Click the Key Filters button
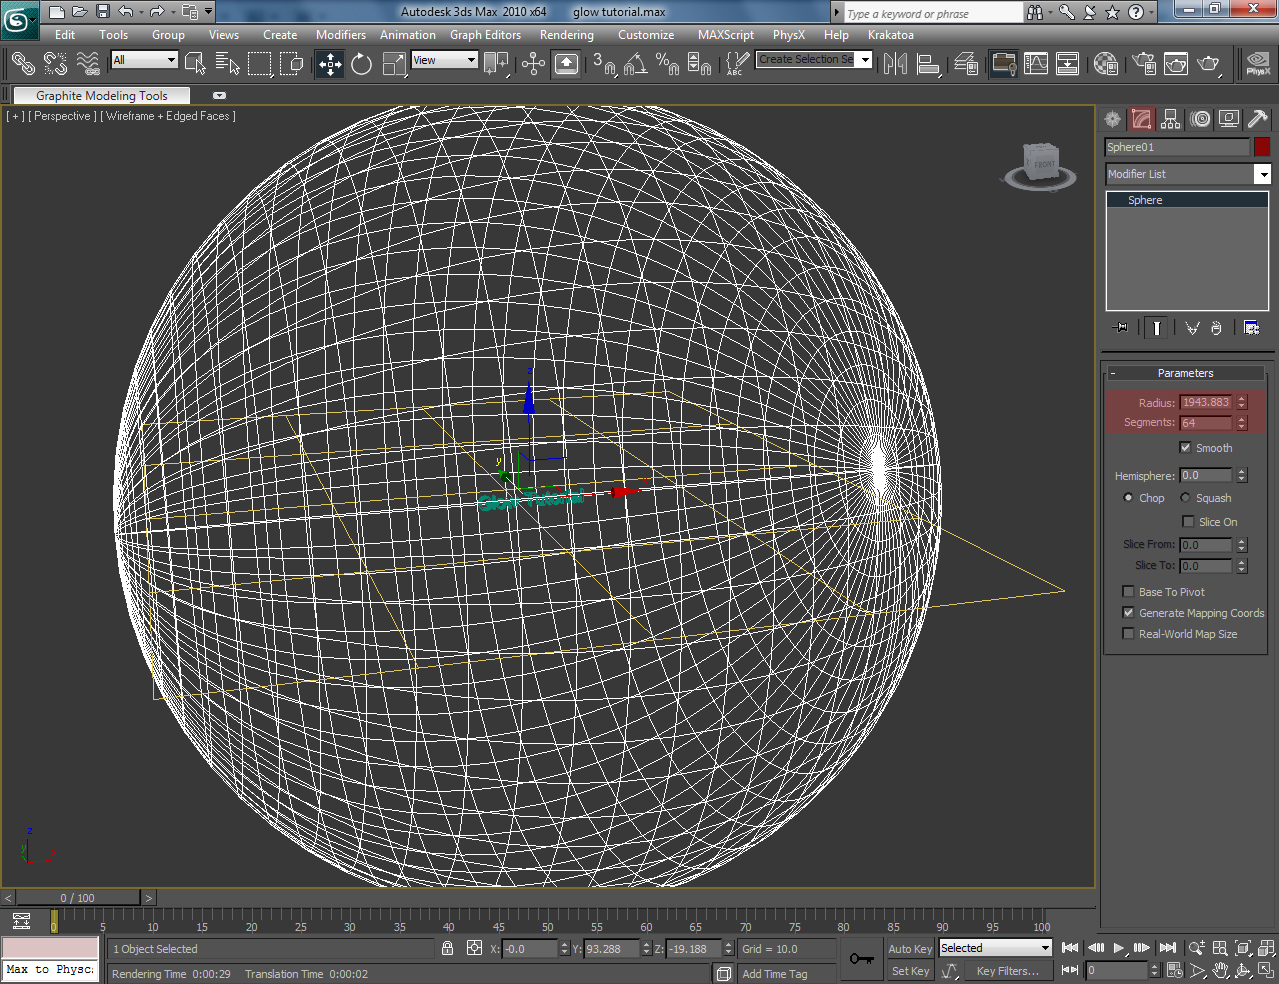The image size is (1279, 984). 1007,971
